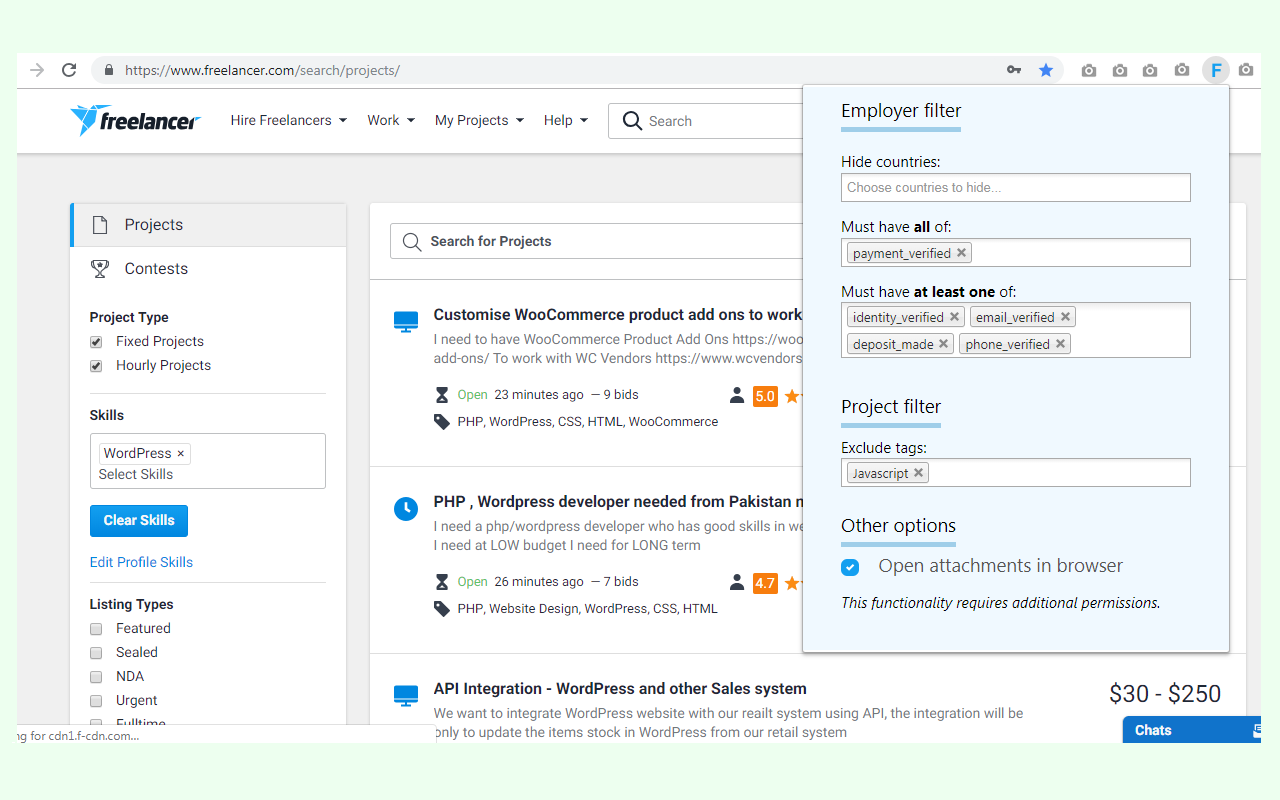Click the browser forward arrow

tap(37, 70)
